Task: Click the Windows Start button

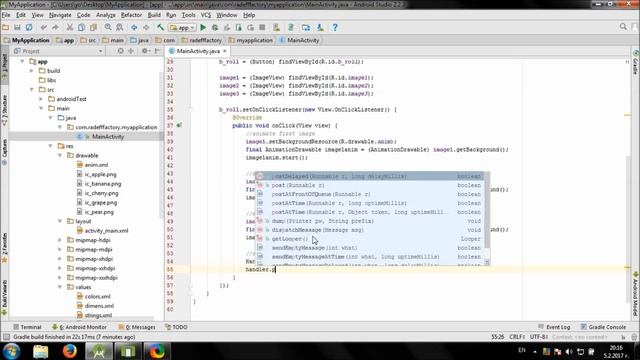Action: [11, 351]
